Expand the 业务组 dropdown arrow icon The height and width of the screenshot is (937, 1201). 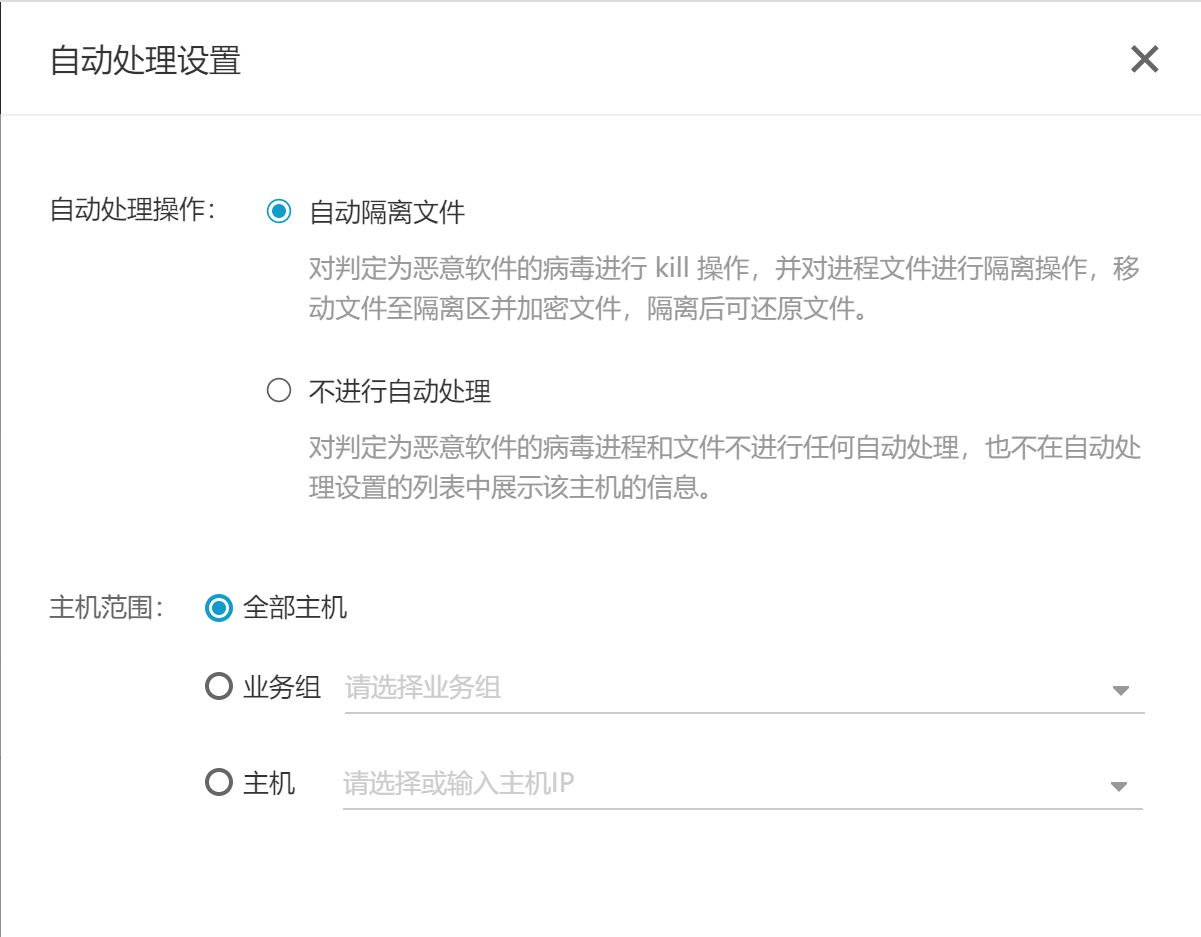tap(1120, 690)
